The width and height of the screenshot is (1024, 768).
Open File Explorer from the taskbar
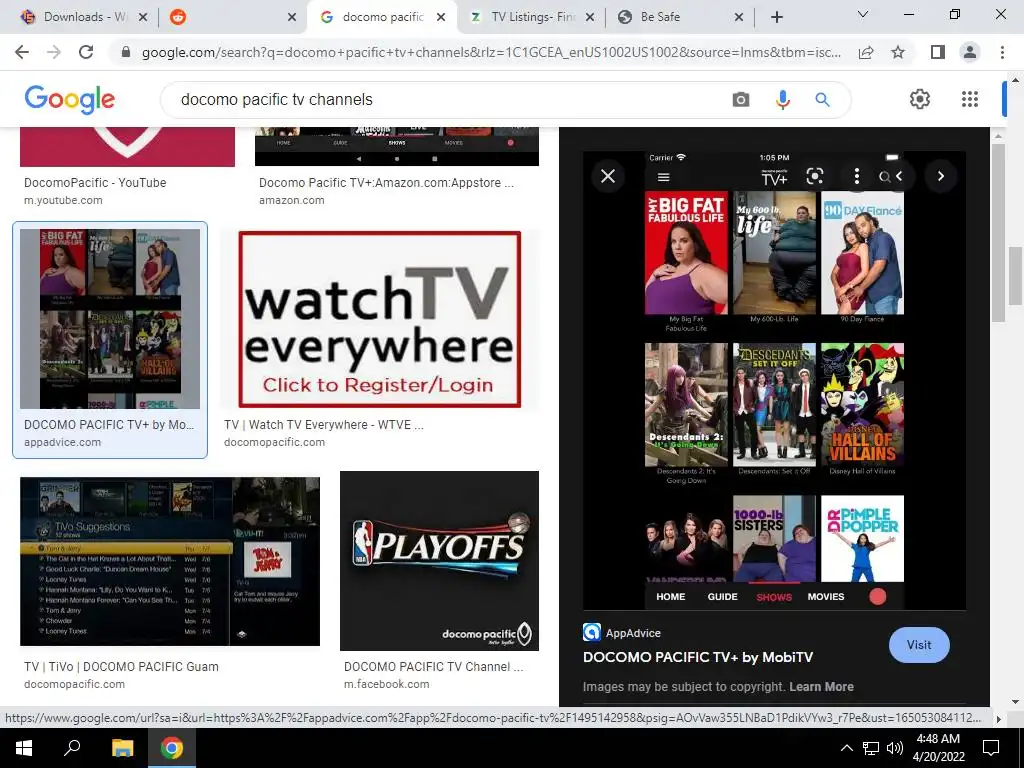pyautogui.click(x=122, y=748)
